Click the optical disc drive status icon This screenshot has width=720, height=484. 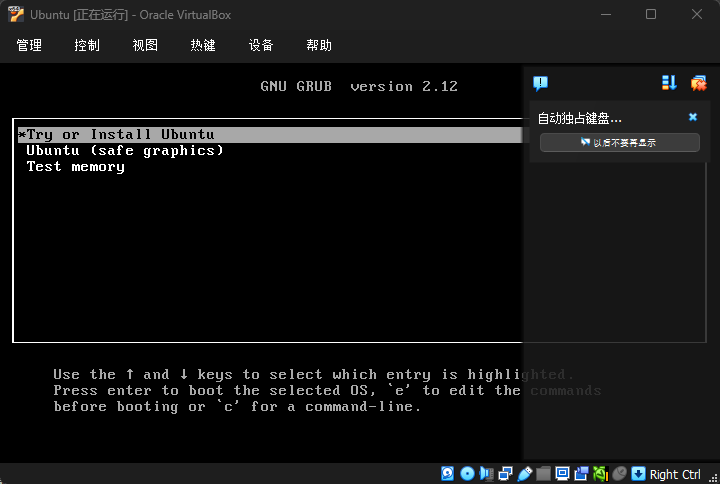pos(467,474)
